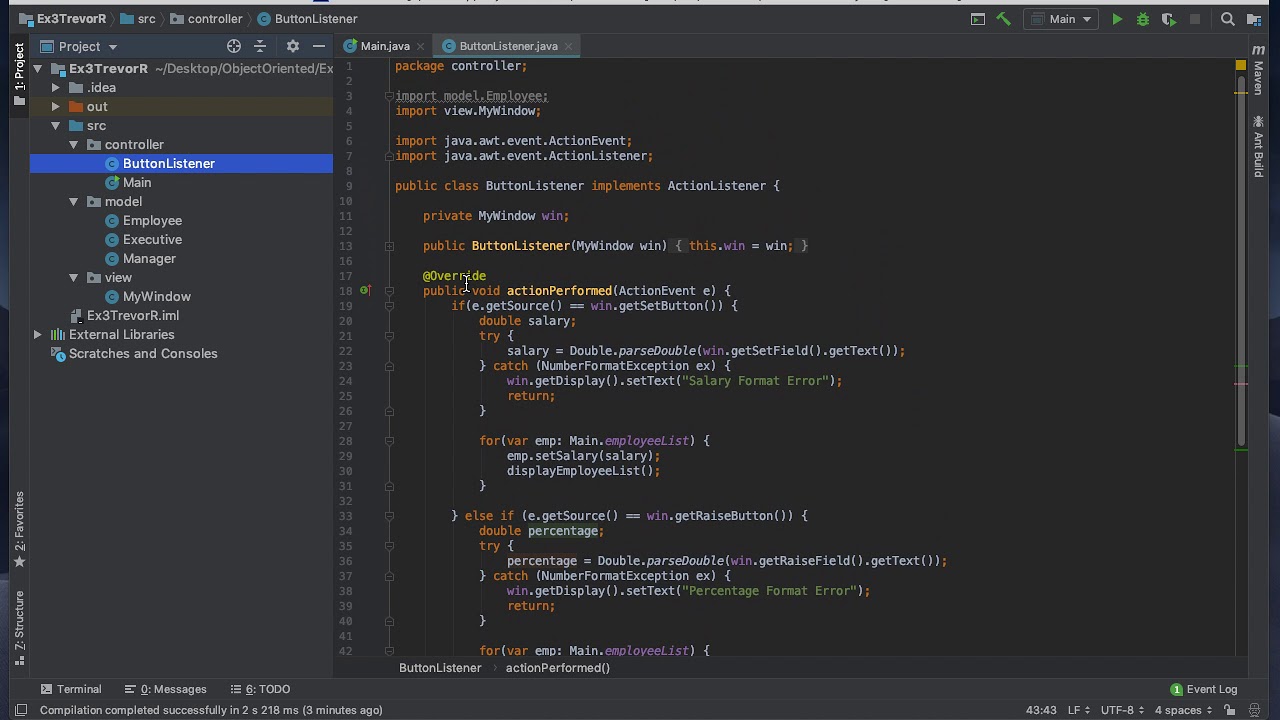Run the Main configuration with green play icon
This screenshot has height=720, width=1280.
(1117, 19)
